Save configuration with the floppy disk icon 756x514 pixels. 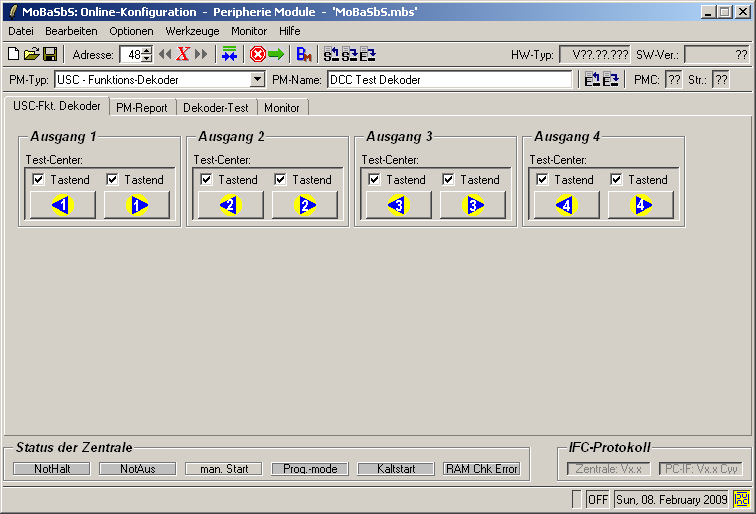click(49, 54)
